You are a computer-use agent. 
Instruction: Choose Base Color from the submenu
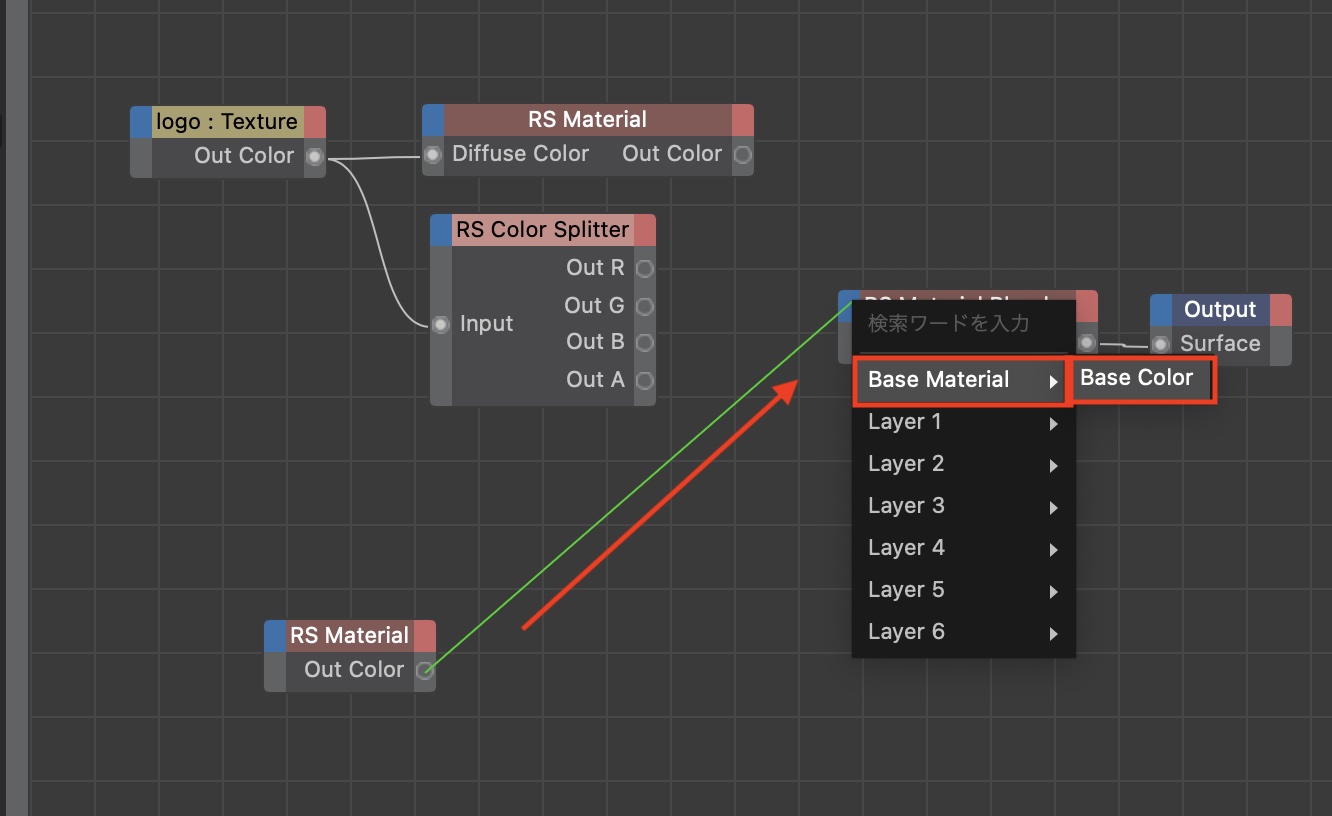coord(1138,378)
